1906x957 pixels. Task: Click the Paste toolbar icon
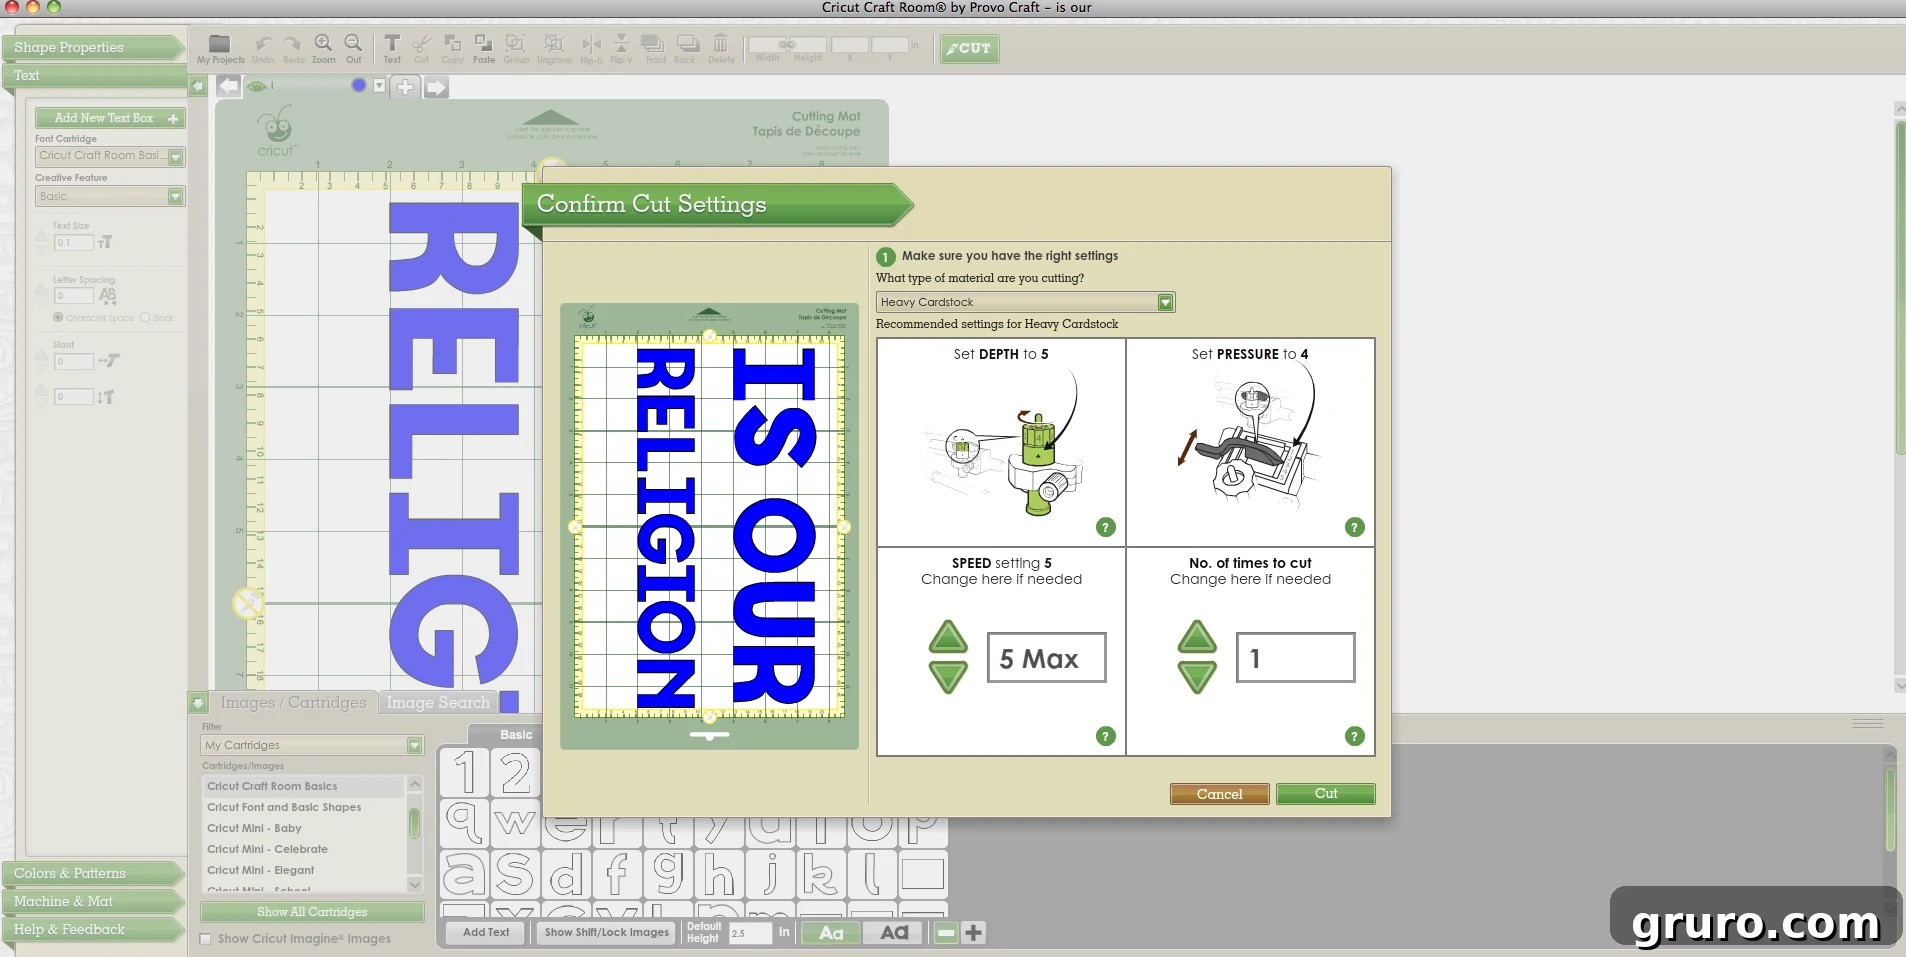(484, 48)
